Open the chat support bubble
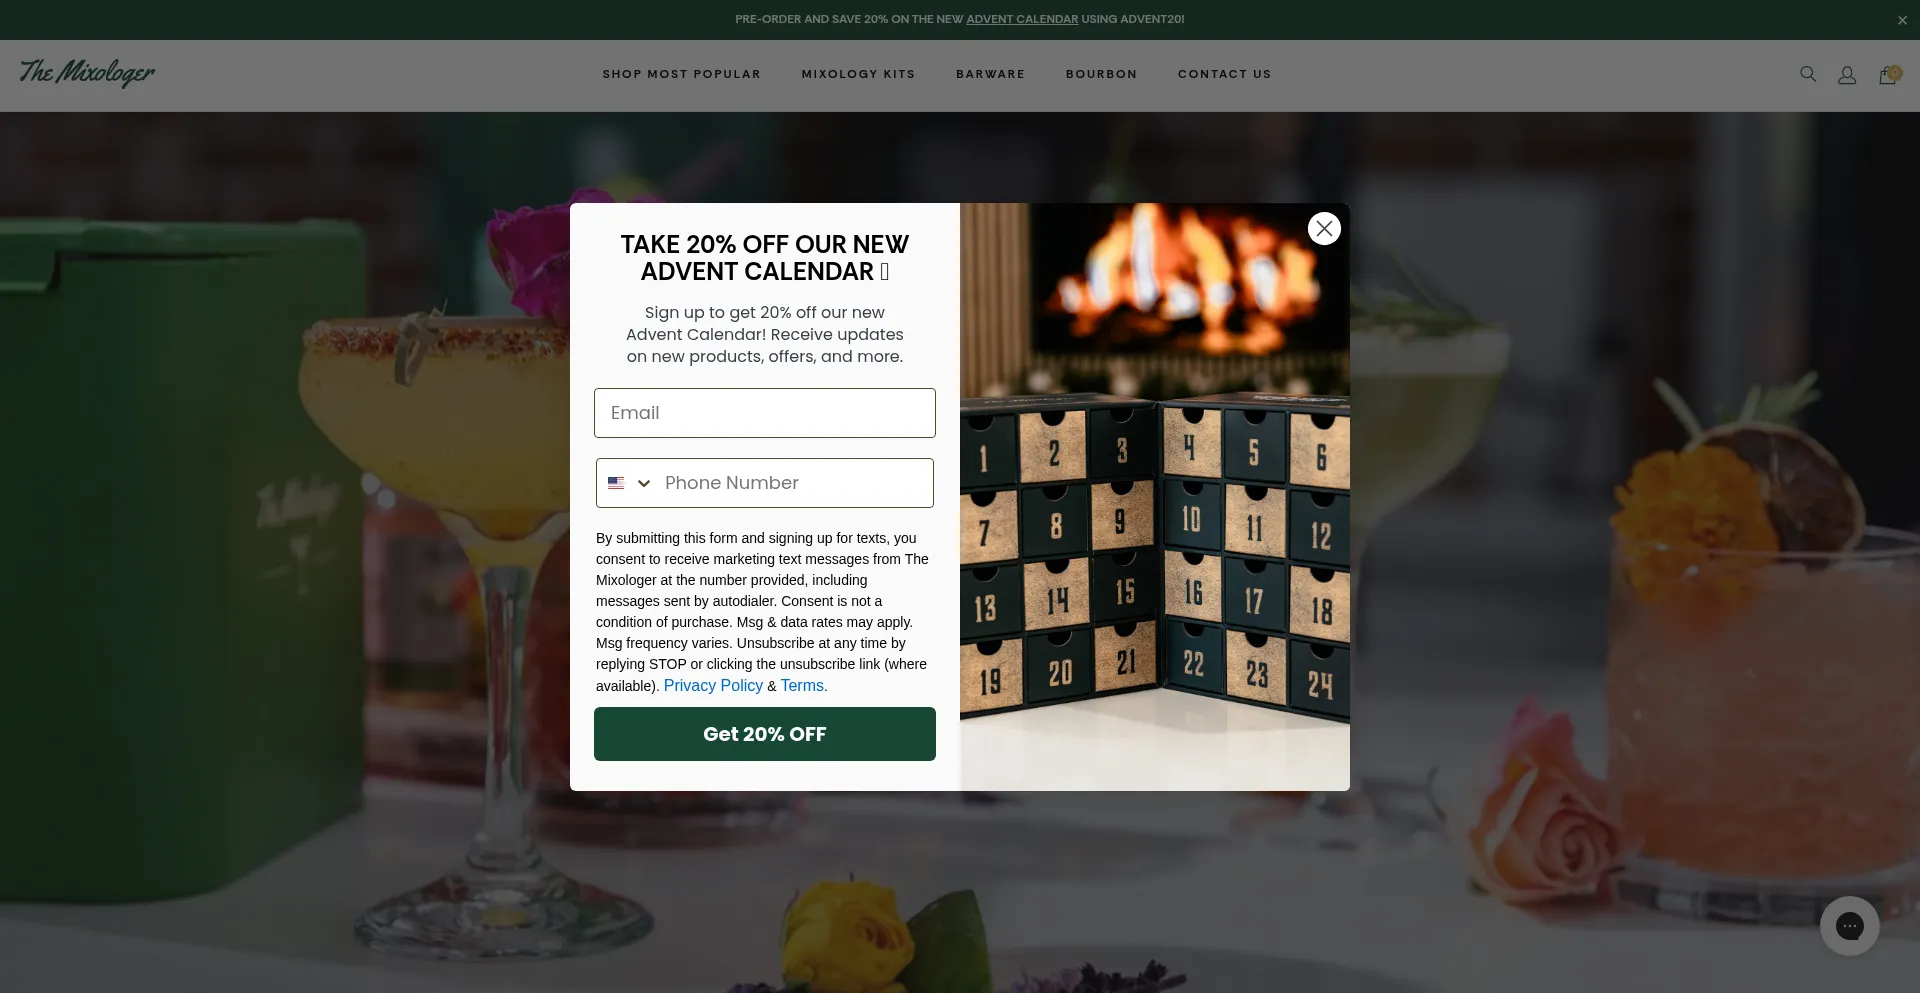This screenshot has width=1920, height=993. 1850,926
